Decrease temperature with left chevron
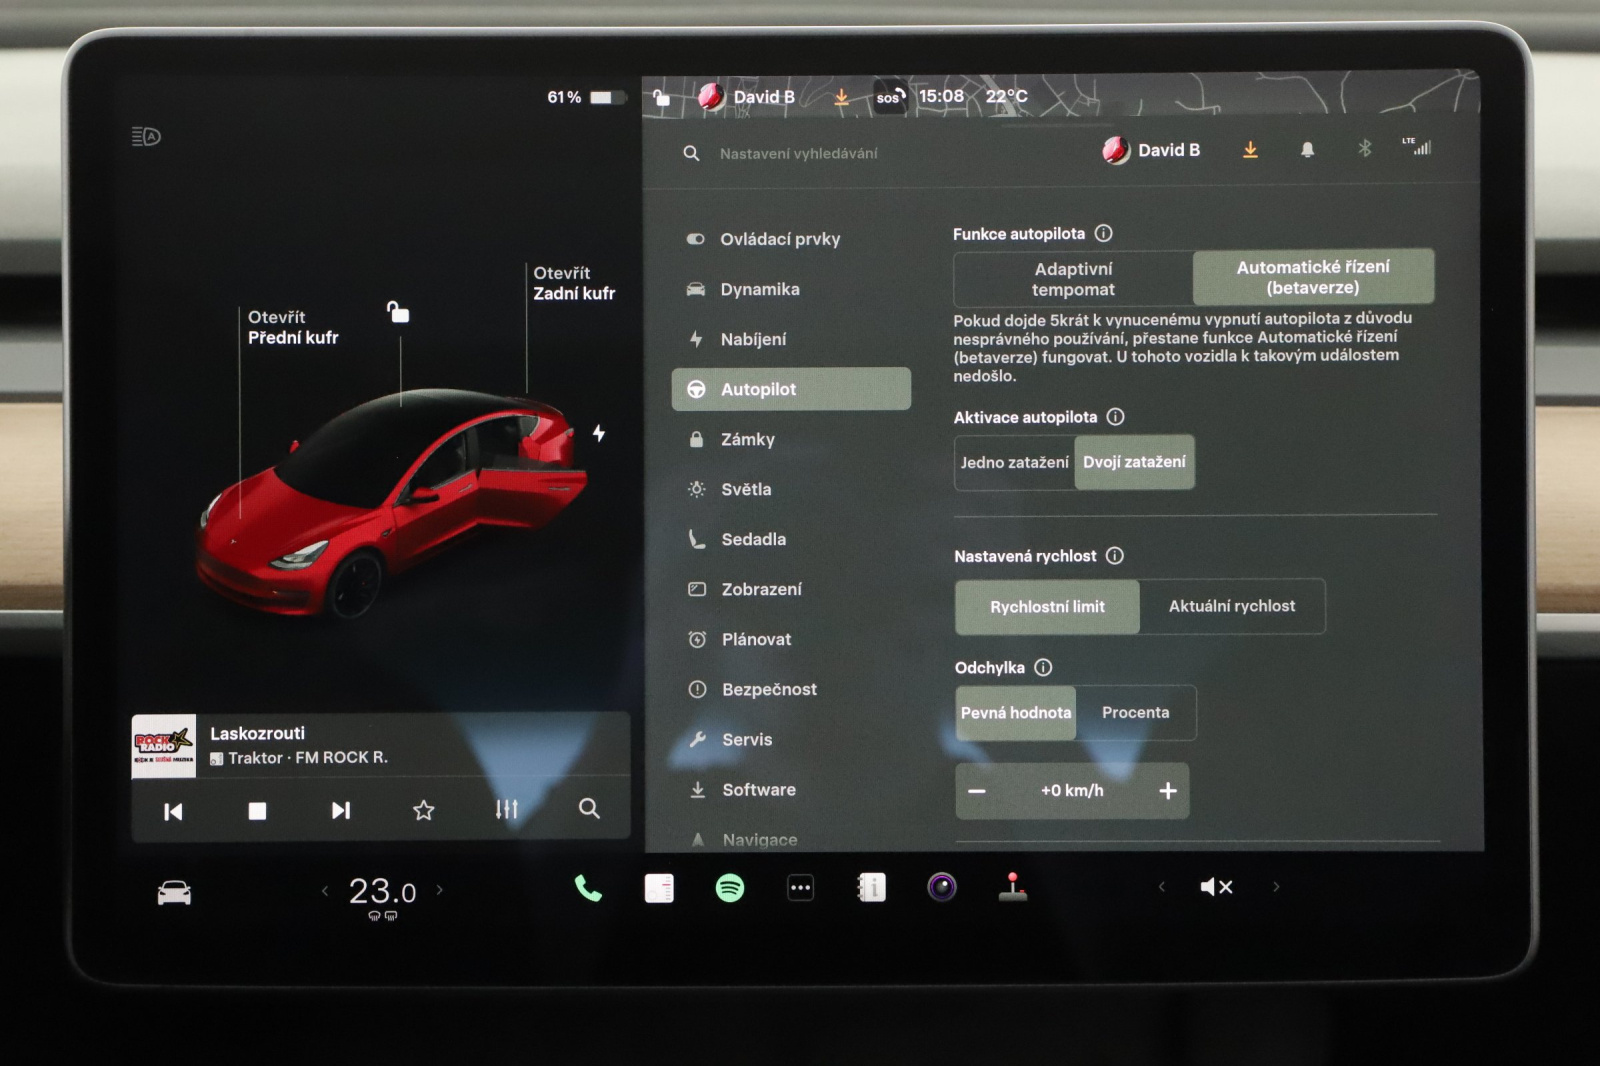This screenshot has width=1600, height=1066. tap(325, 890)
